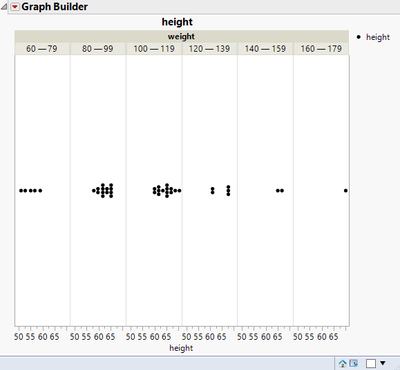The width and height of the screenshot is (400, 370).
Task: Click the graph title height
Action: point(177,22)
